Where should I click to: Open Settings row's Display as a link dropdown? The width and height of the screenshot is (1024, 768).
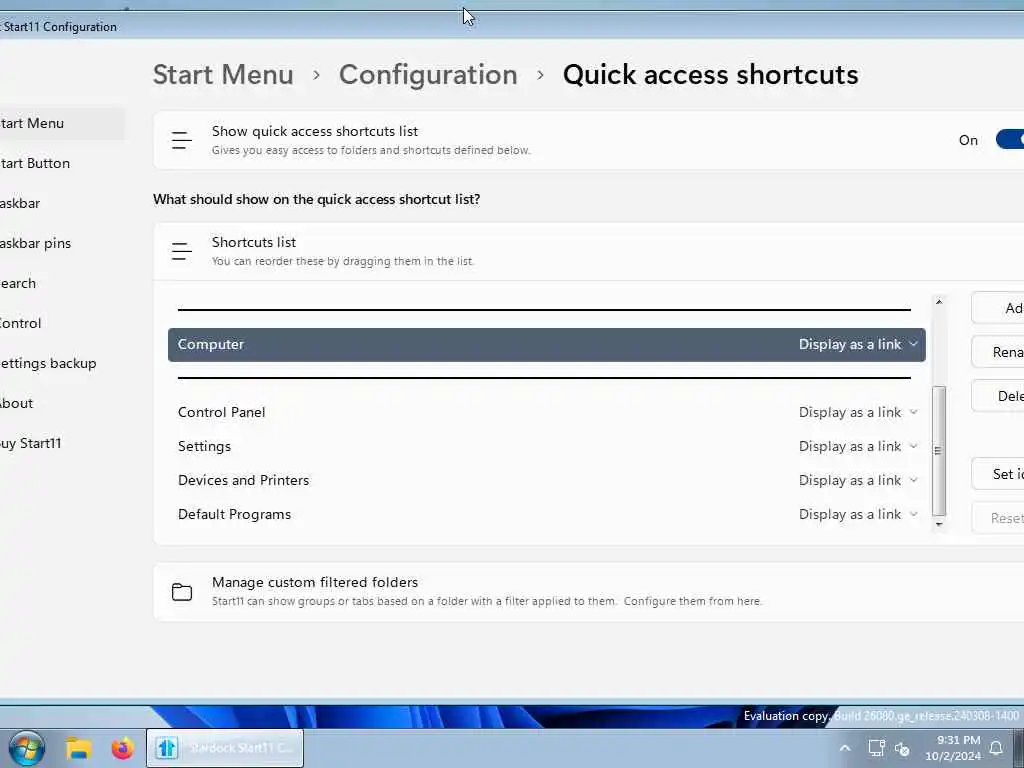[858, 446]
